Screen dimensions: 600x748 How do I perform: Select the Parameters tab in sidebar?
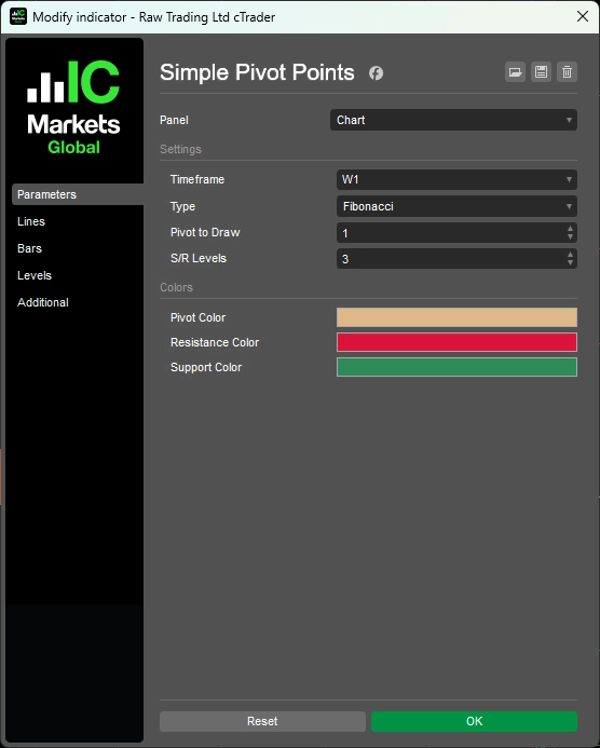coord(77,194)
